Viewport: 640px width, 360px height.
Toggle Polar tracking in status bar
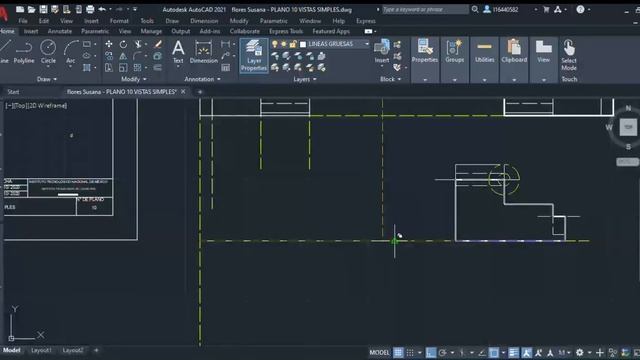pos(442,352)
